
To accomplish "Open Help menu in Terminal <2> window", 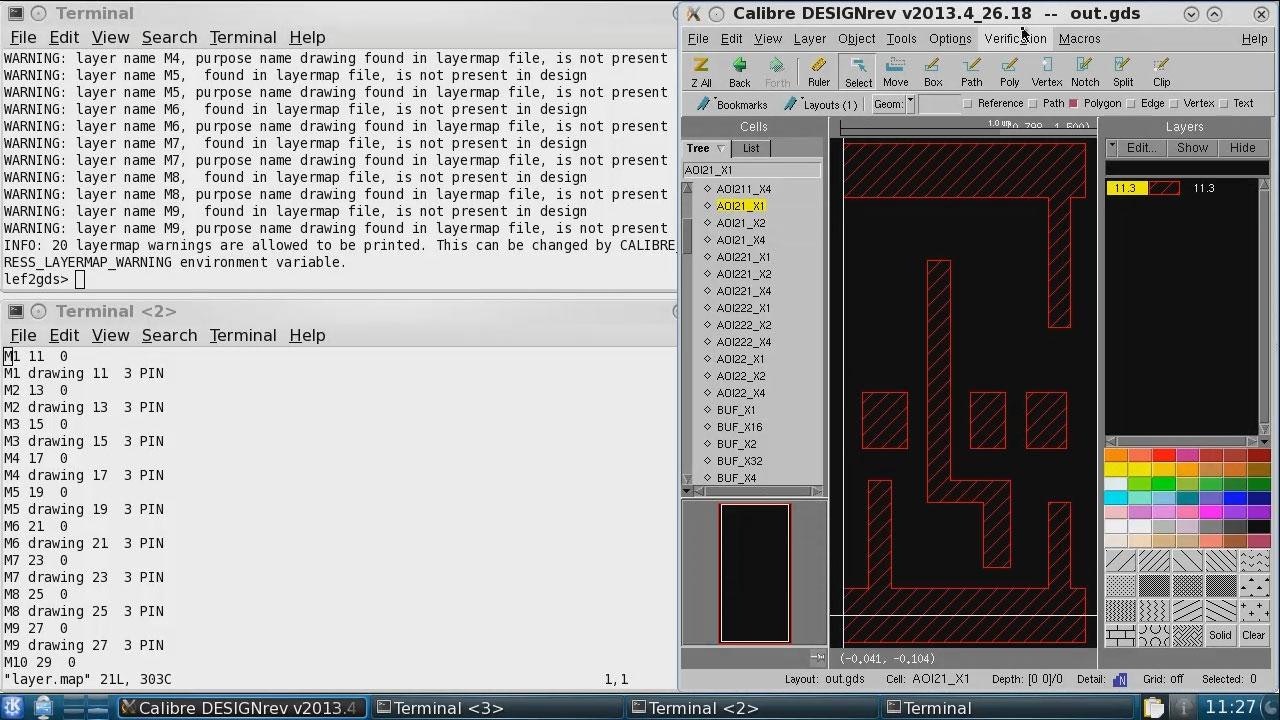I will pyautogui.click(x=307, y=335).
